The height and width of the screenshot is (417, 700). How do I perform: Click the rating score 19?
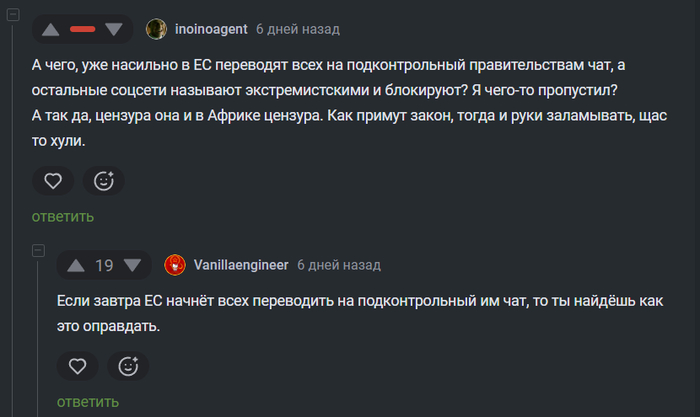click(x=105, y=266)
